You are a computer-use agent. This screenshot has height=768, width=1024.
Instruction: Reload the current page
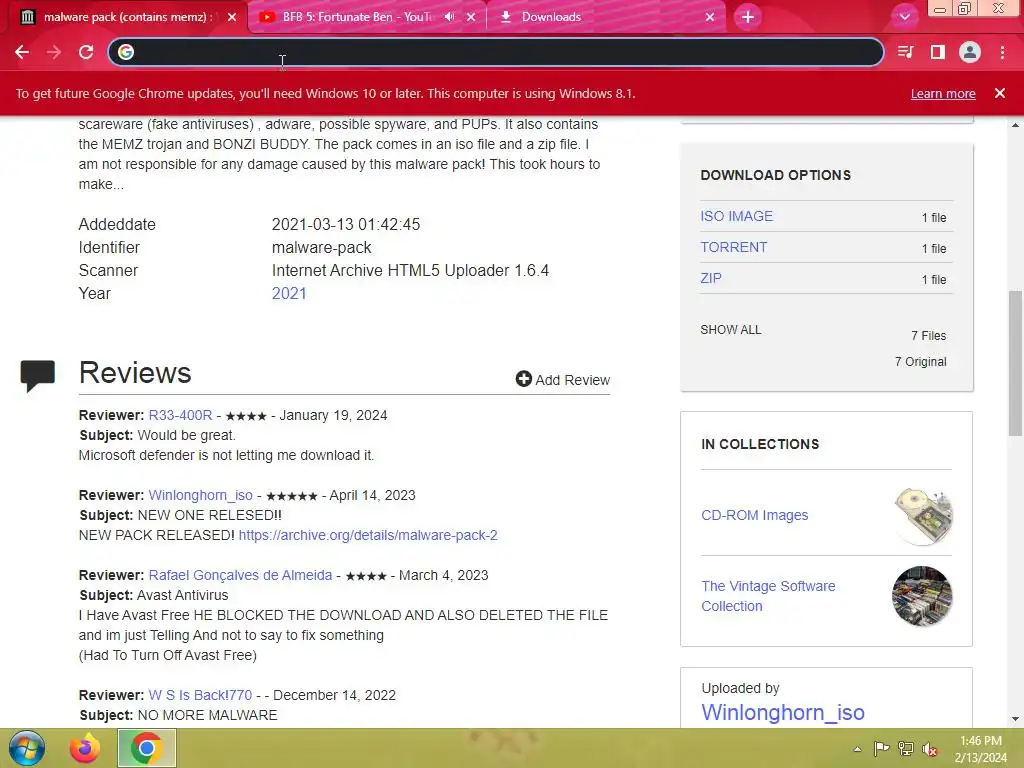[x=86, y=52]
